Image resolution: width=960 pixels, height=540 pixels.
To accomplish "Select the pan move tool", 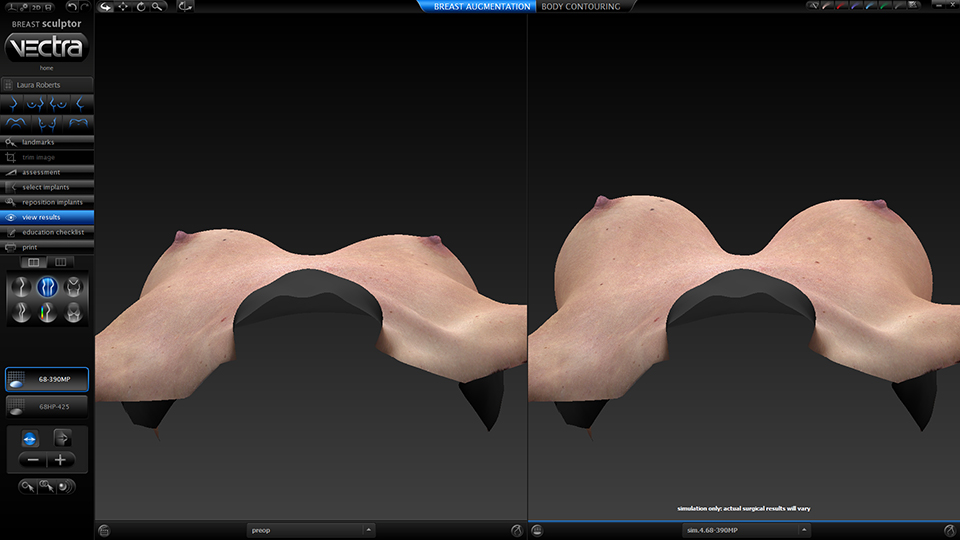I will tap(122, 7).
